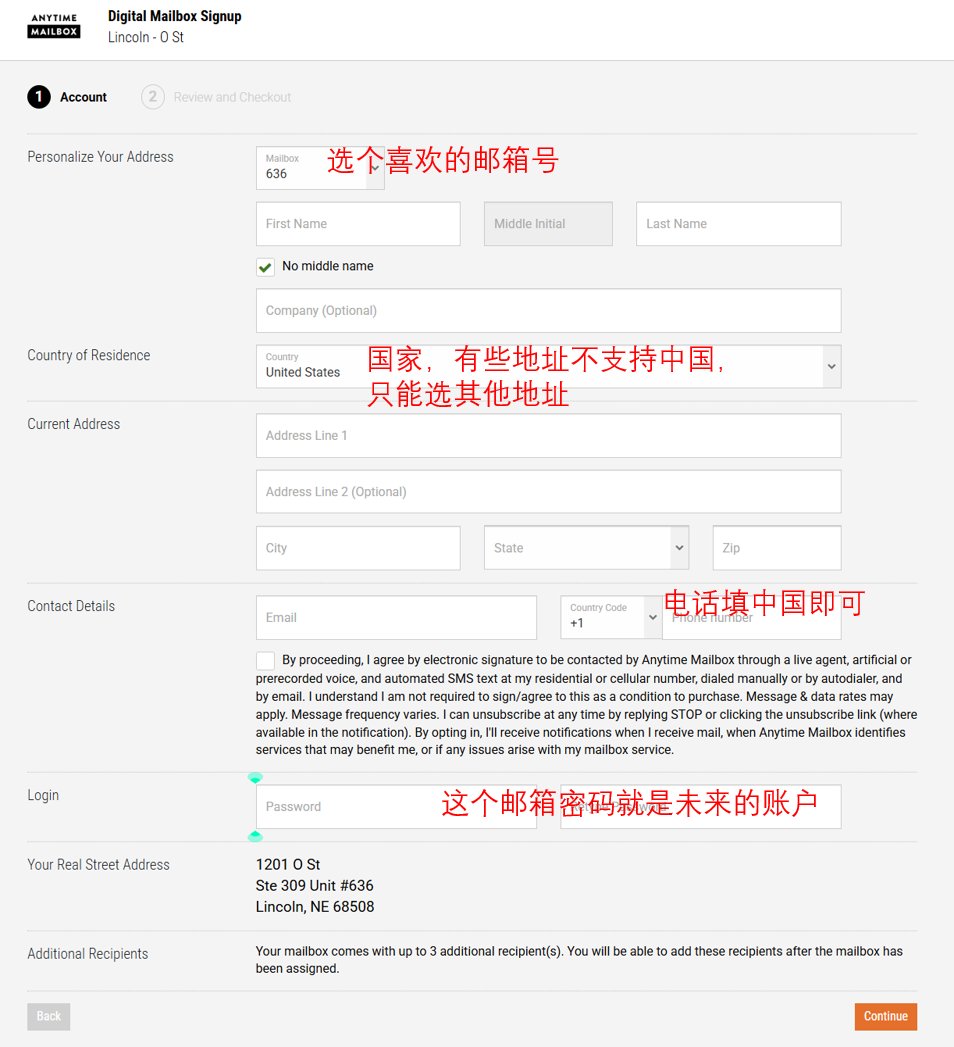Click the 'Country of Residence' label
This screenshot has height=1047, width=954.
89,355
